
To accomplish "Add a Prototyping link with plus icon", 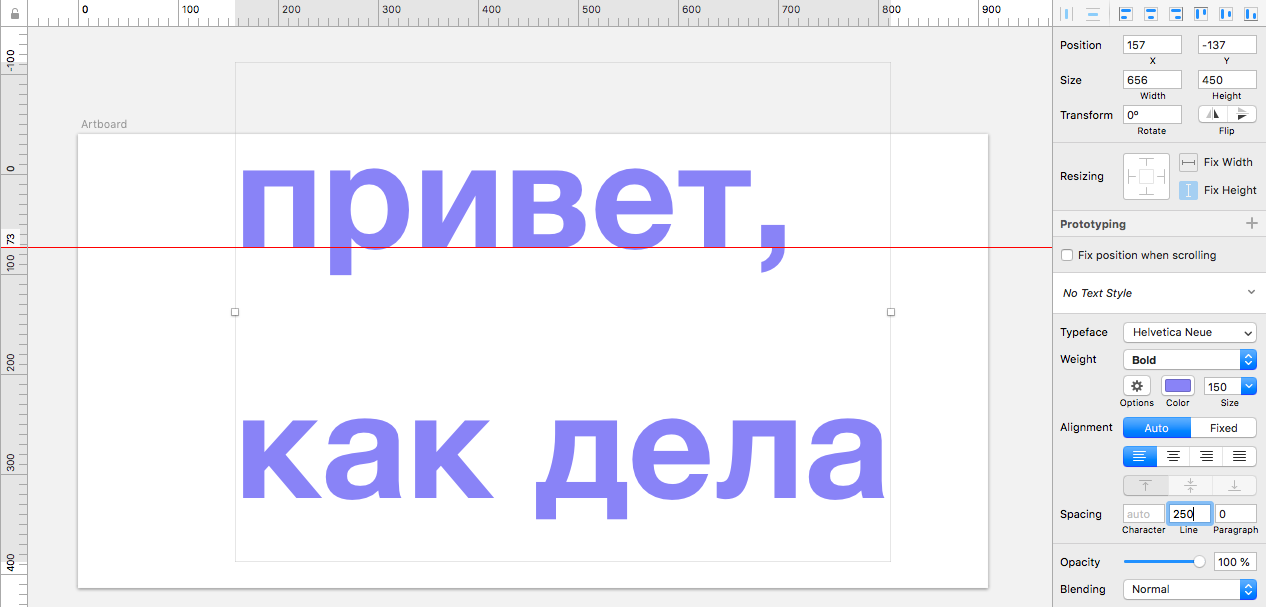I will pos(1250,224).
